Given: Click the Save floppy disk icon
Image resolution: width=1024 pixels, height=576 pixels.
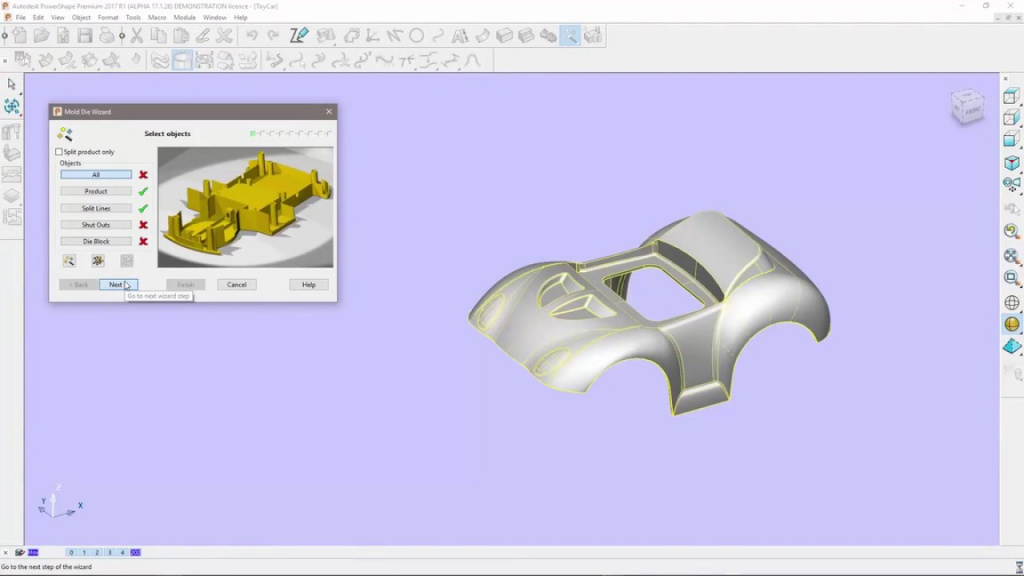Looking at the screenshot, I should (x=84, y=36).
